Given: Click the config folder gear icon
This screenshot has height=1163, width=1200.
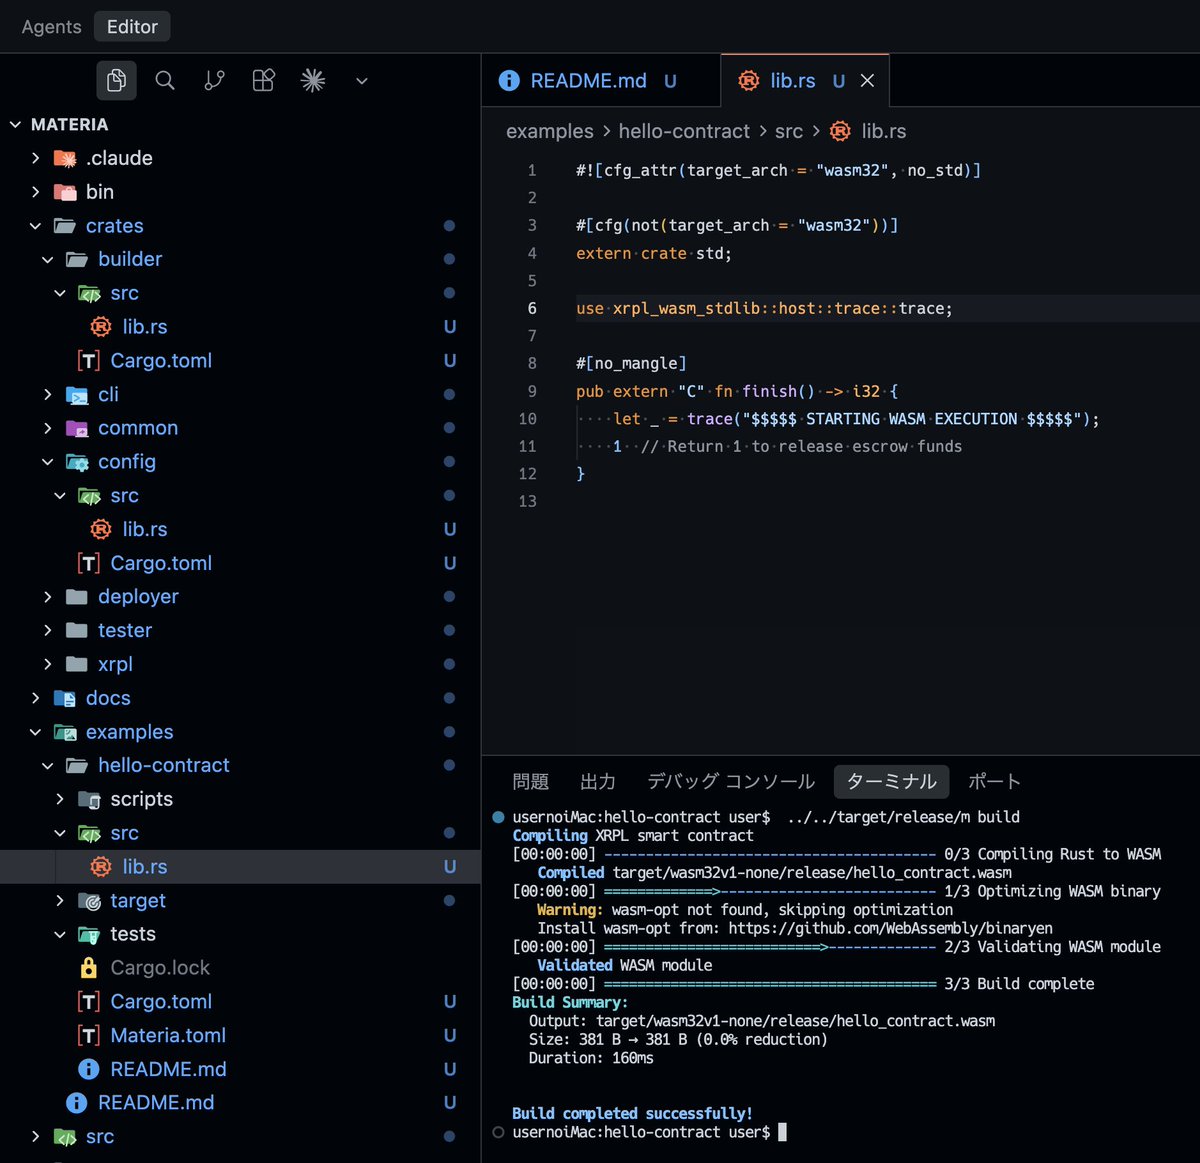Looking at the screenshot, I should pyautogui.click(x=77, y=462).
